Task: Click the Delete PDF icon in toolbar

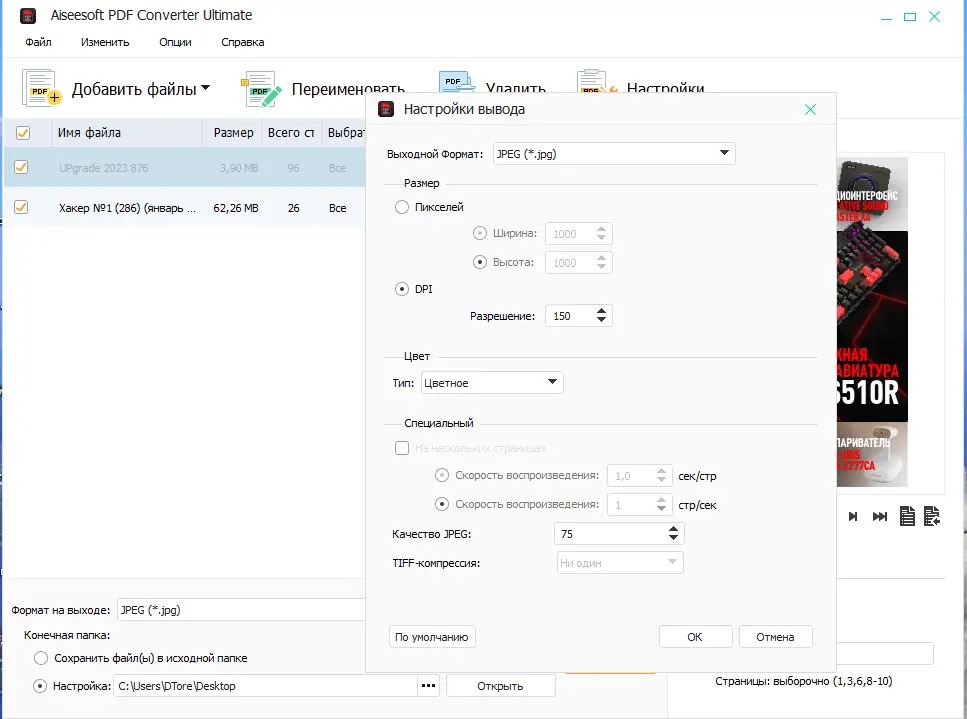Action: [456, 82]
